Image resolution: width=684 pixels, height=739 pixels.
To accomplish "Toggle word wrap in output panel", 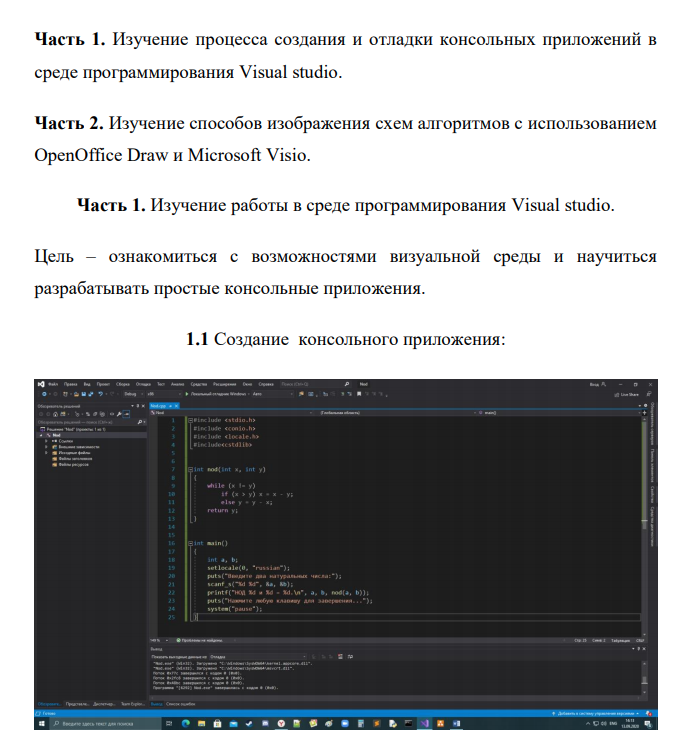I will (350, 657).
